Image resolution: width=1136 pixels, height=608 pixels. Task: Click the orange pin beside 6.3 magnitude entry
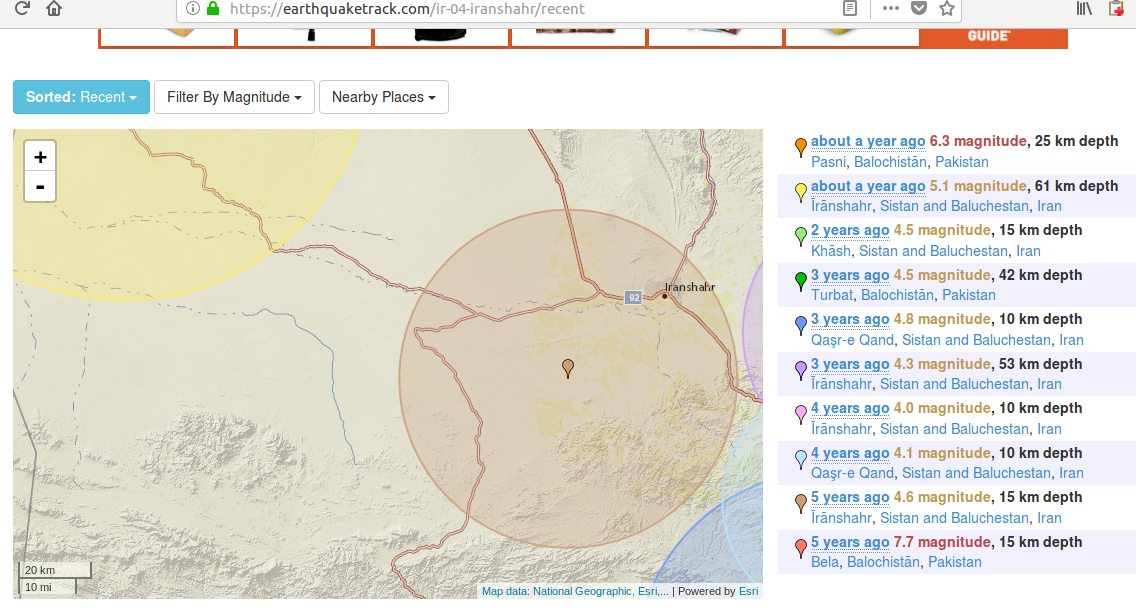[800, 147]
